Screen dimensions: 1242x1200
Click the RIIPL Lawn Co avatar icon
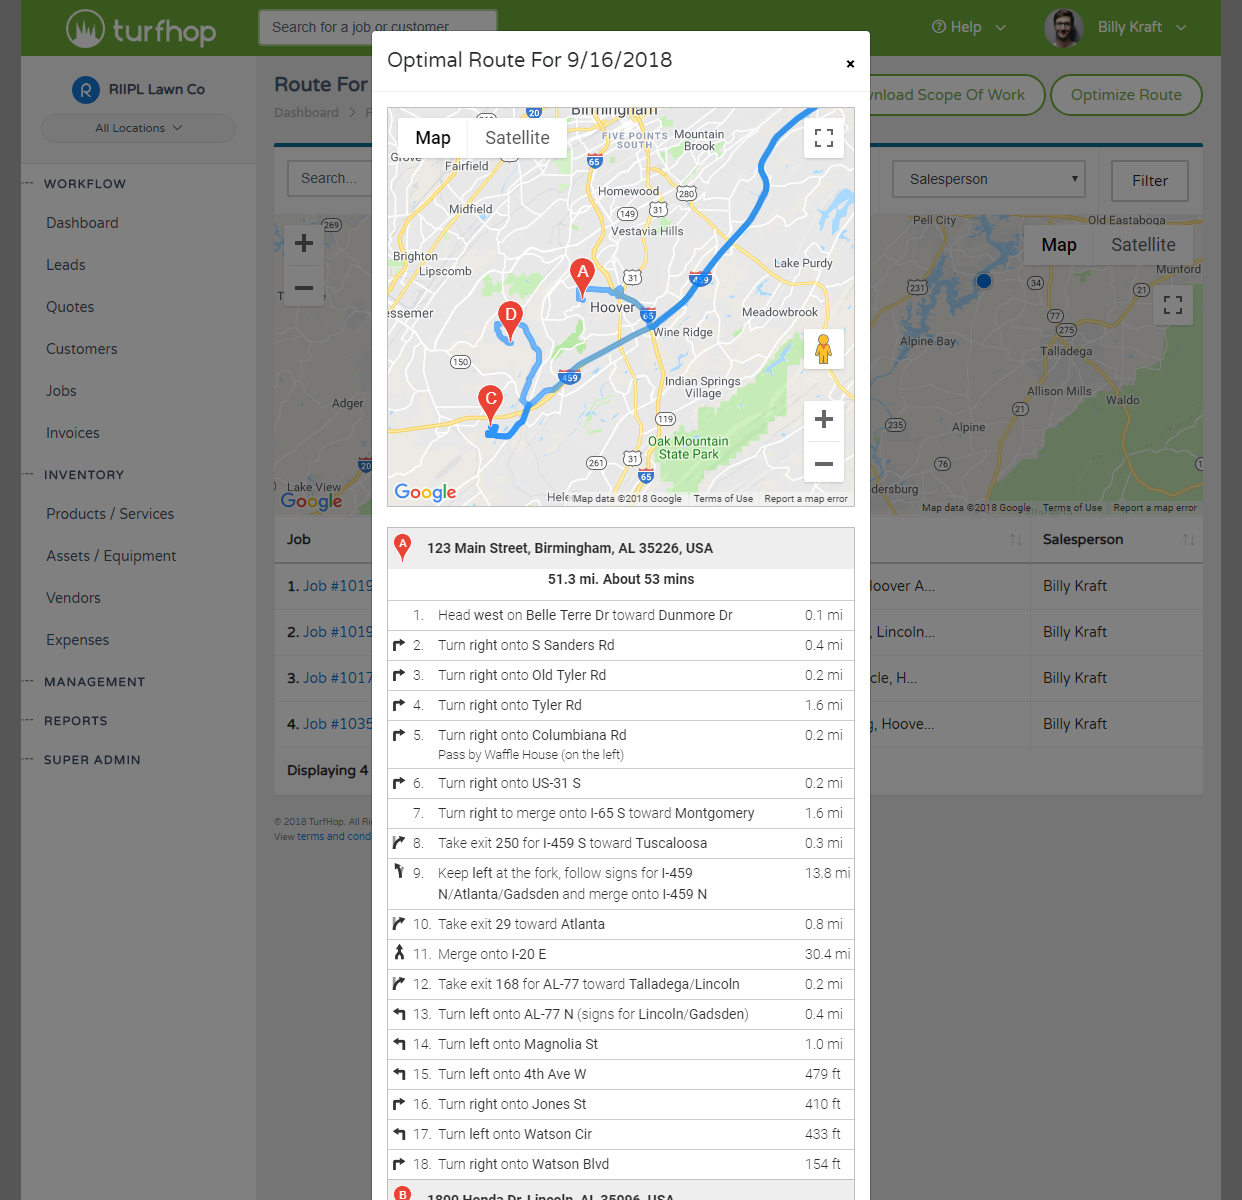[x=85, y=89]
